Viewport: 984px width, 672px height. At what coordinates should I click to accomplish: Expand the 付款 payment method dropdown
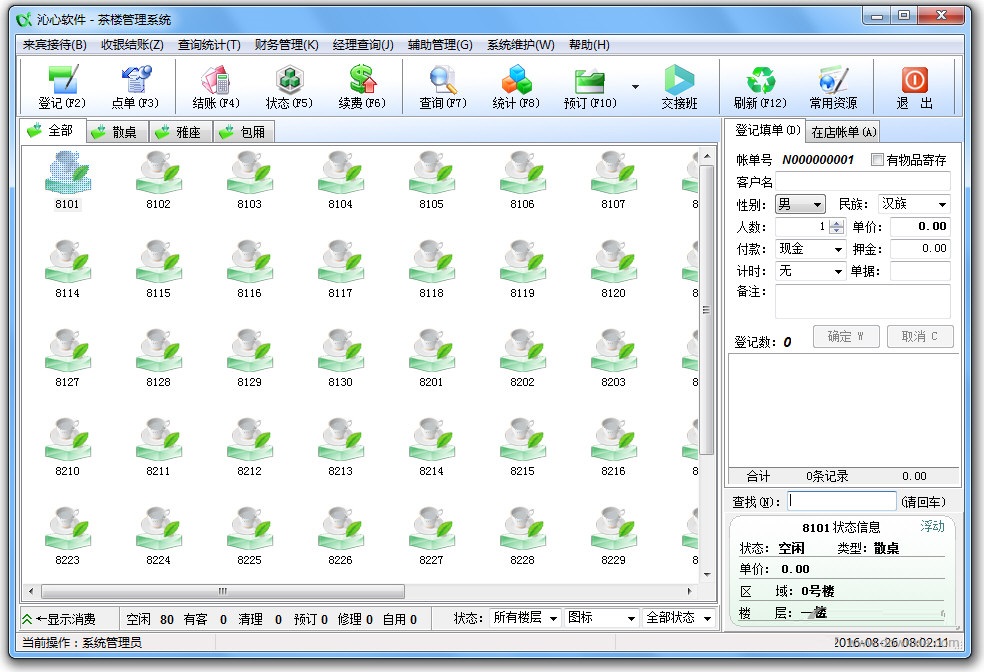click(838, 249)
